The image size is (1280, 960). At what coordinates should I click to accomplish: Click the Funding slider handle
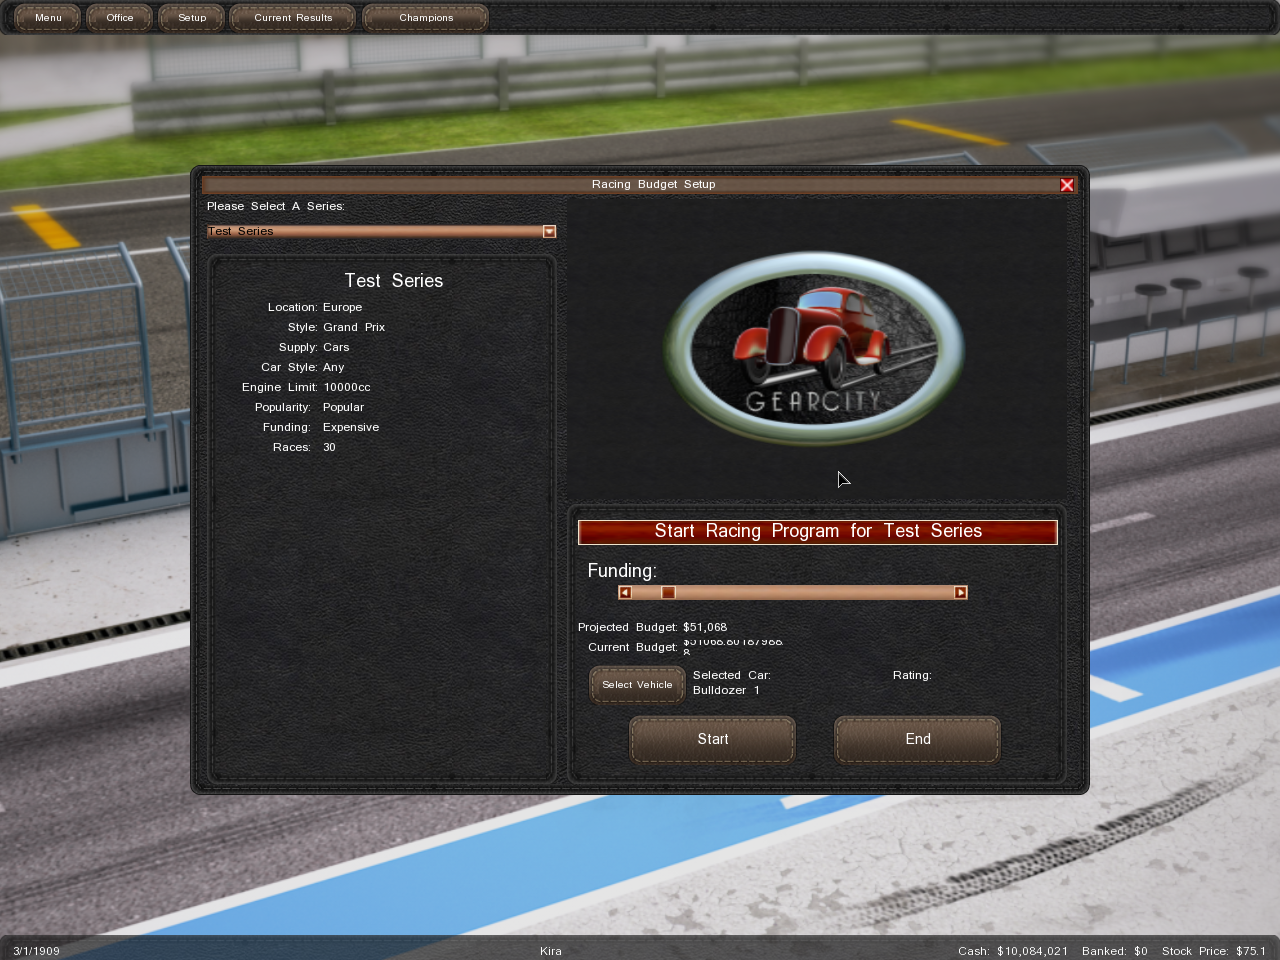point(668,593)
